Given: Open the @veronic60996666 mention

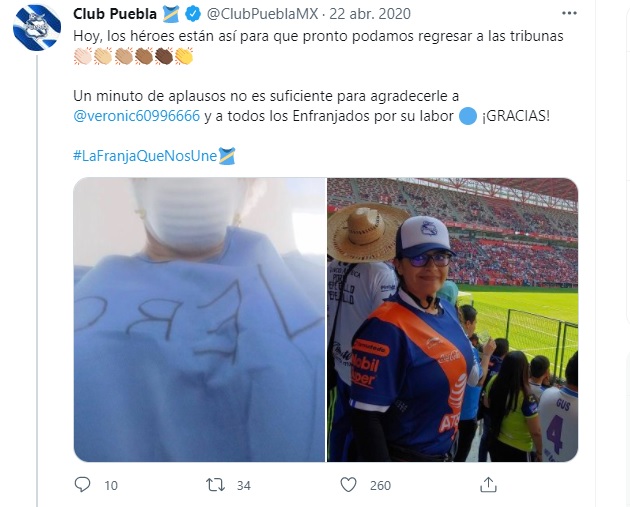Looking at the screenshot, I should (x=137, y=116).
